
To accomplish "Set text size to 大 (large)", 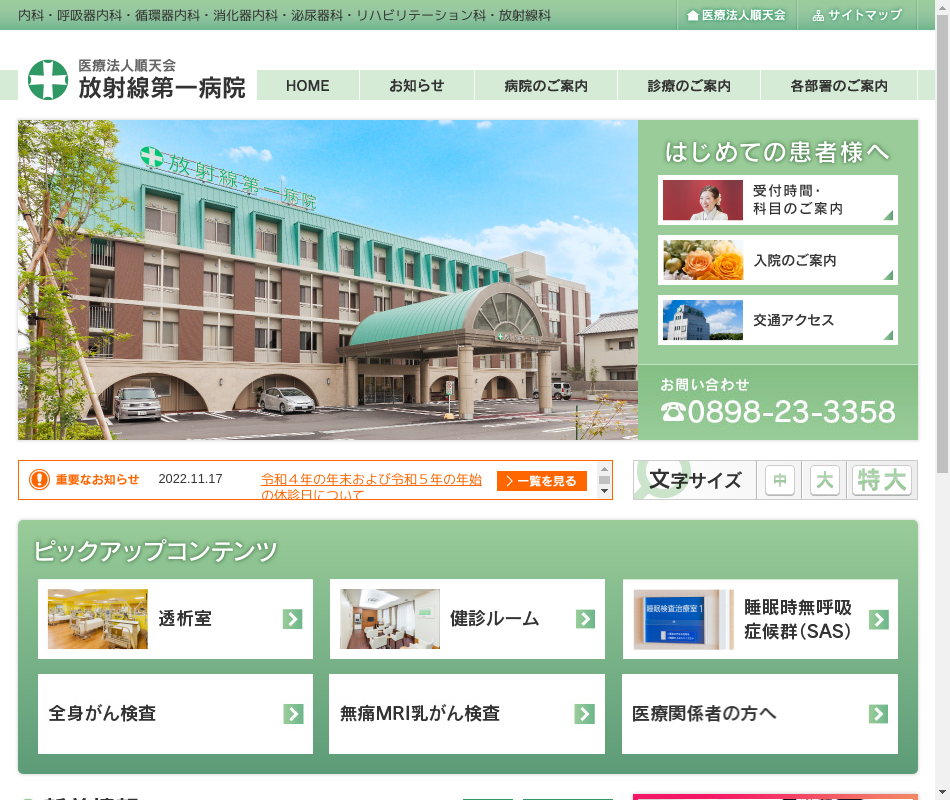I will coord(825,480).
